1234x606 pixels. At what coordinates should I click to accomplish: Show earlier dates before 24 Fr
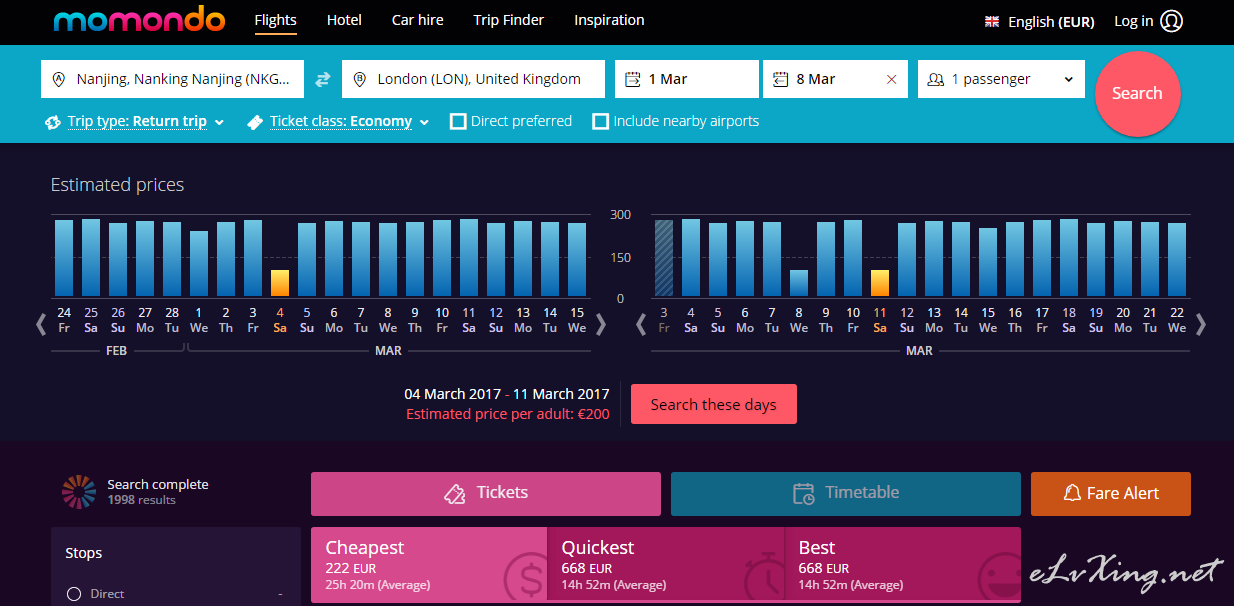(41, 324)
